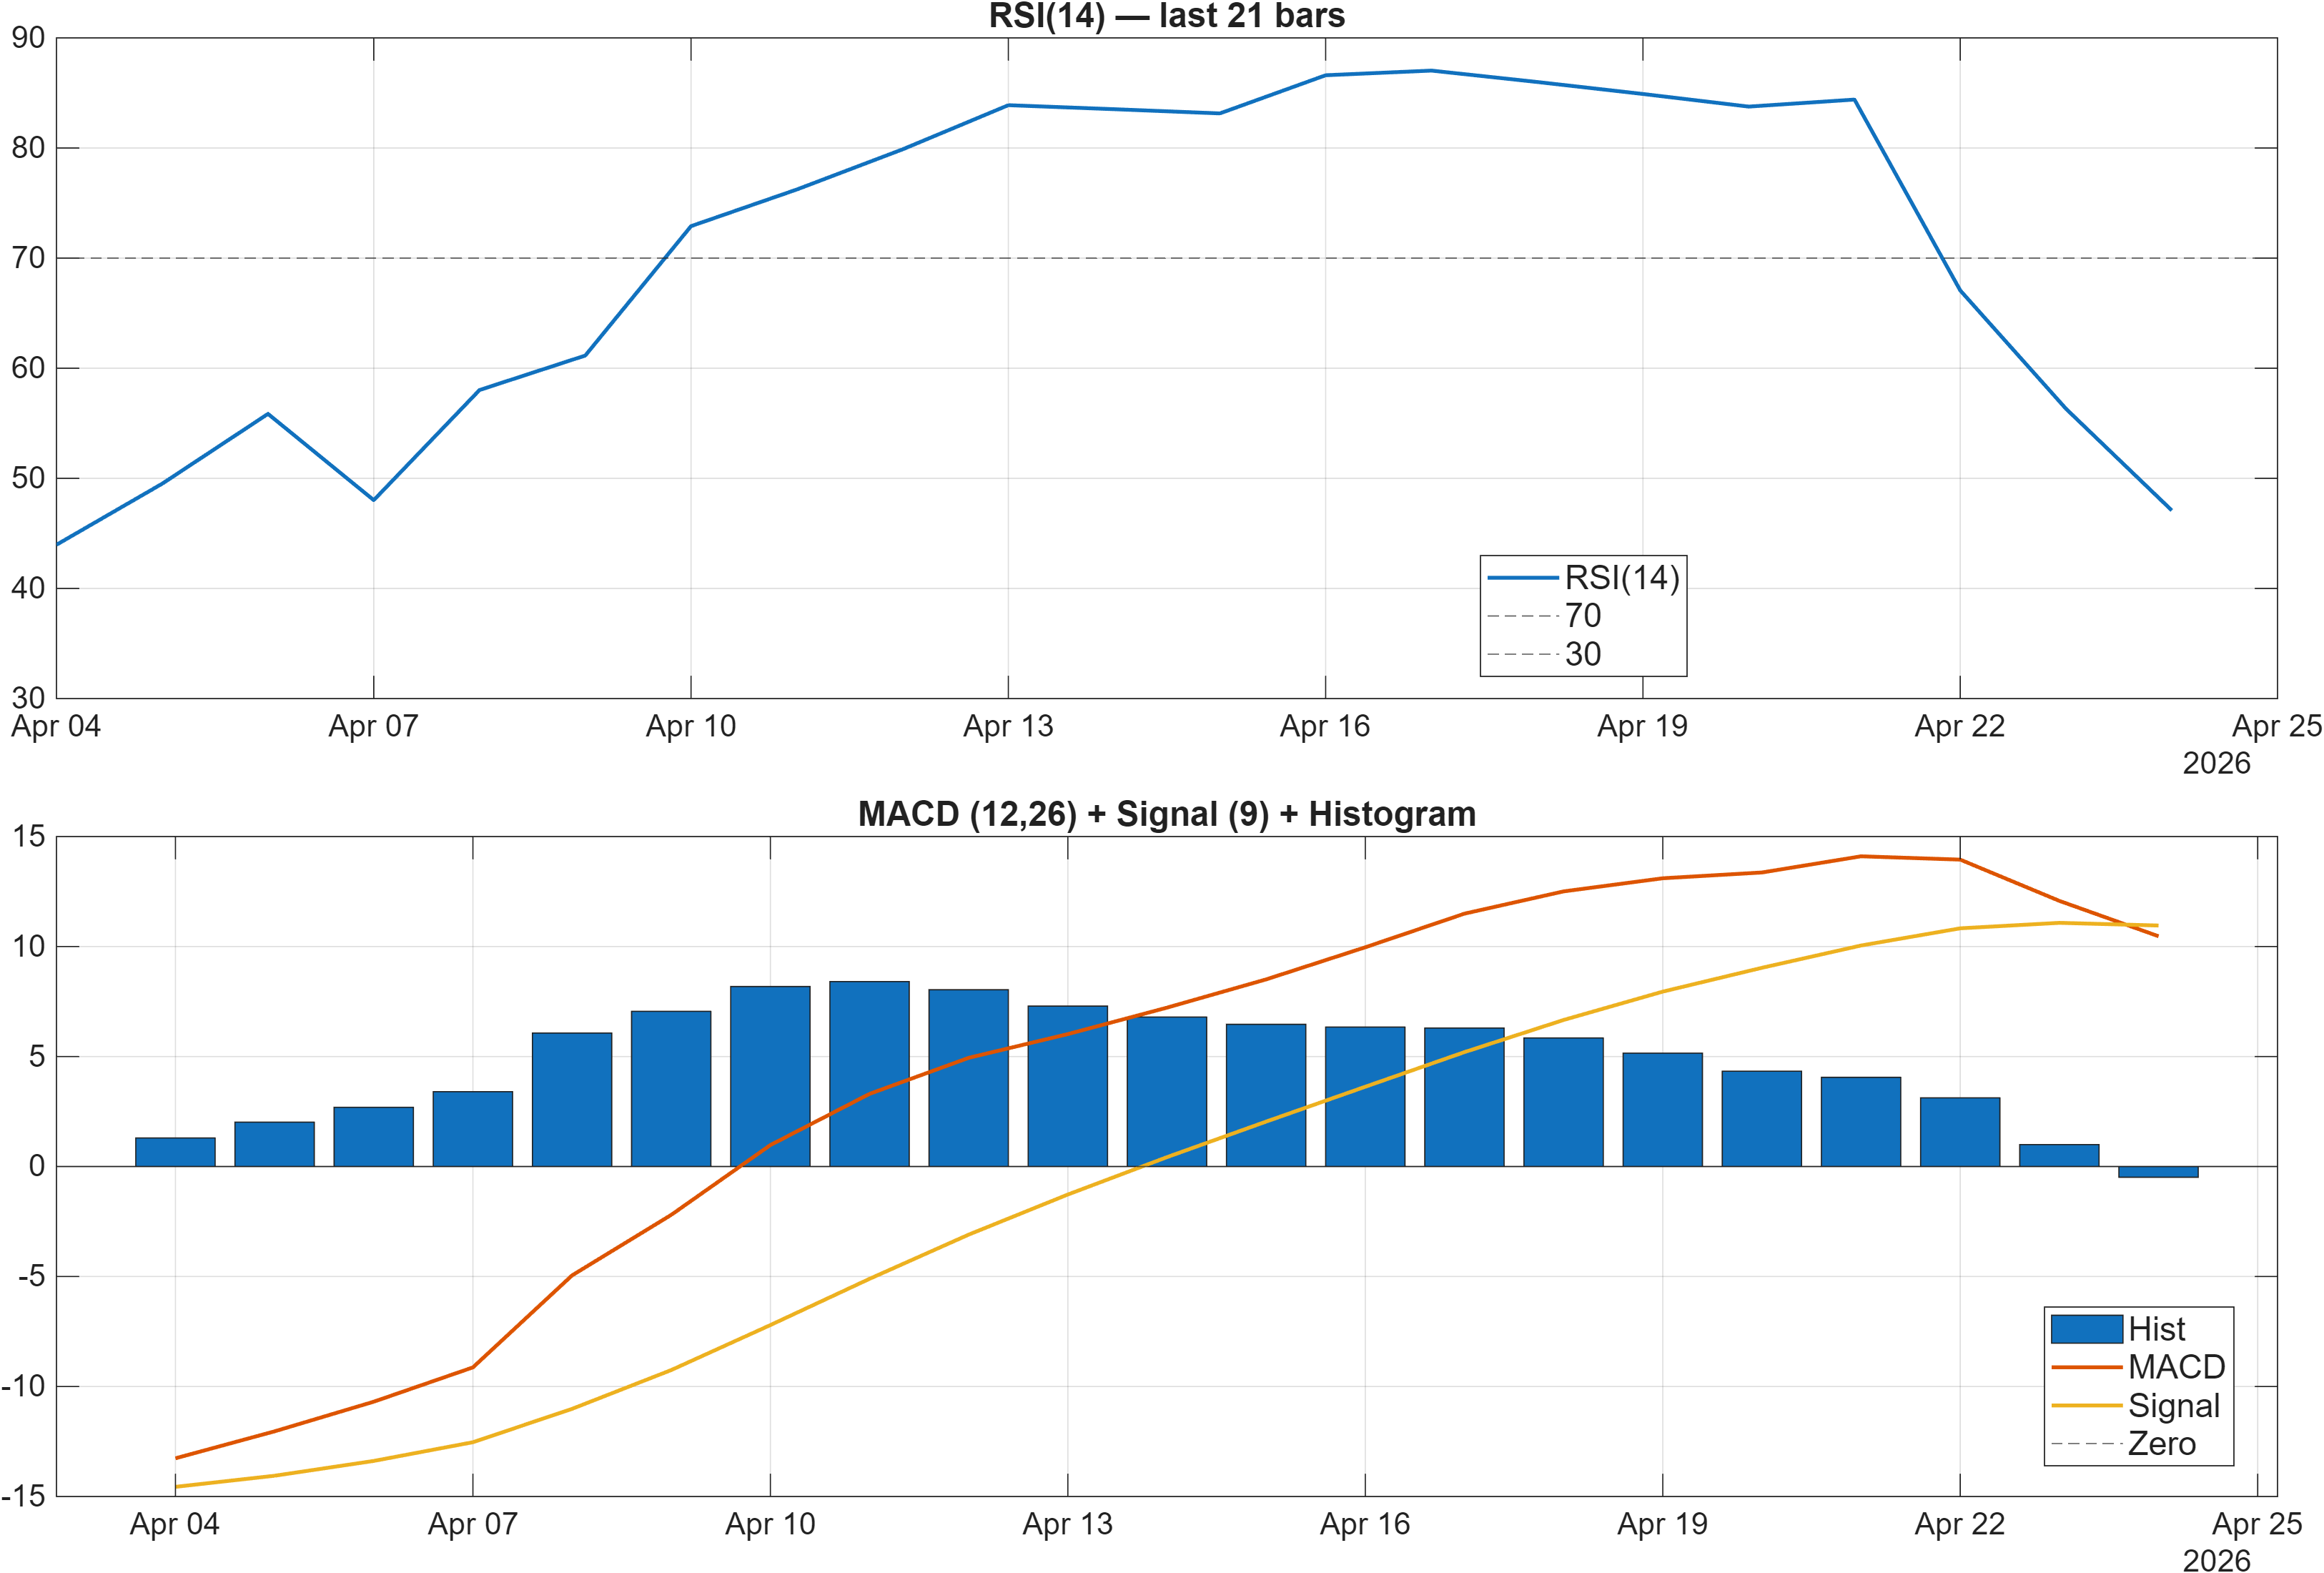
Task: Click the tallest histogram bar after Apr 10
Action: tap(869, 1074)
